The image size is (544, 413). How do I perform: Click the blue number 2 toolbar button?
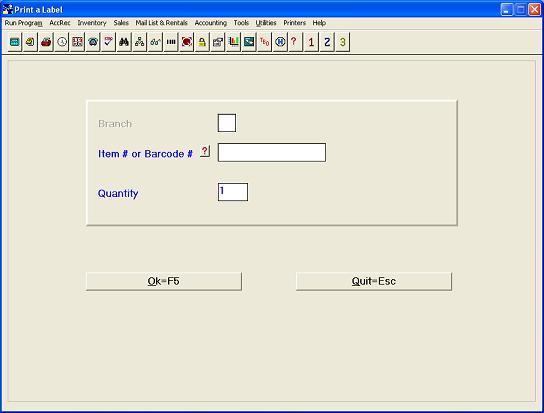click(327, 42)
